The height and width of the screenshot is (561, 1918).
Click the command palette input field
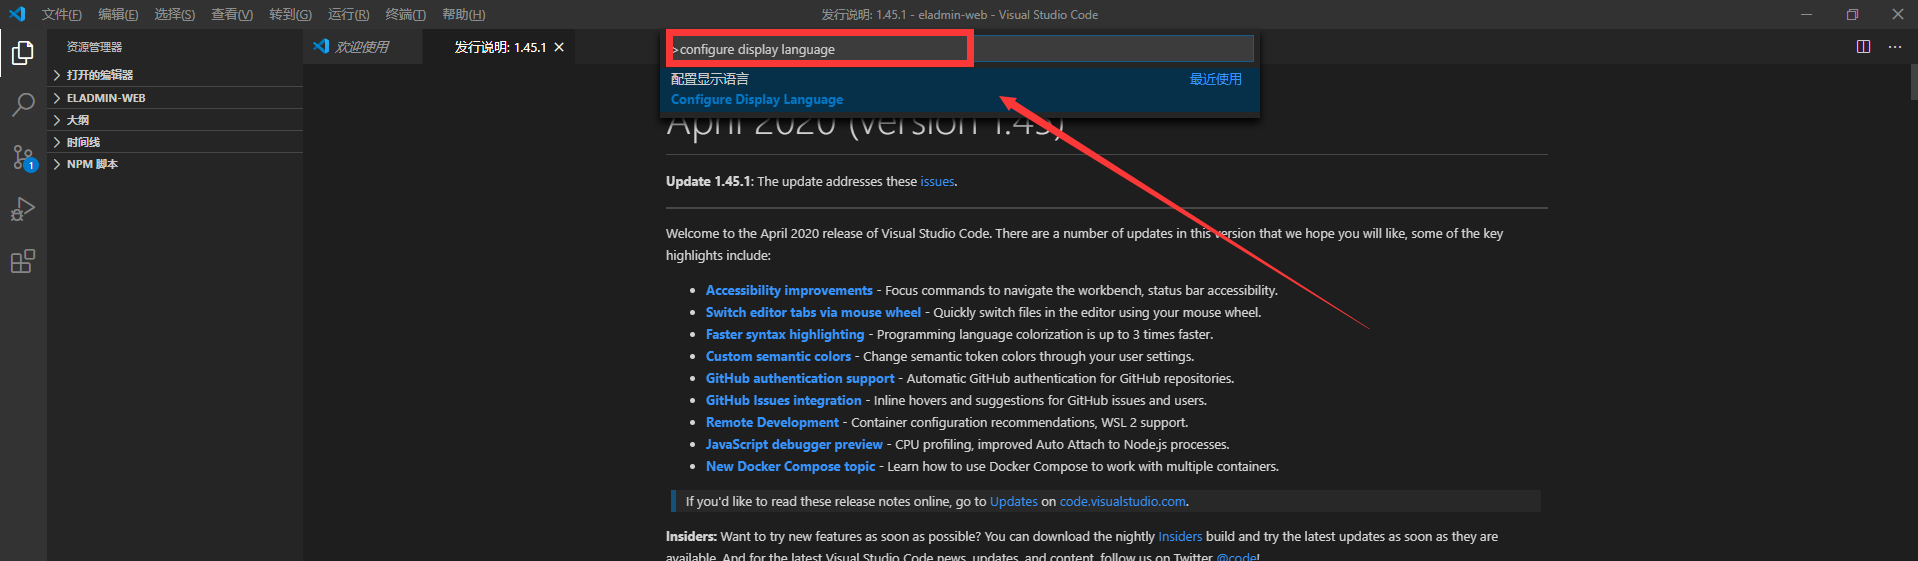[960, 49]
